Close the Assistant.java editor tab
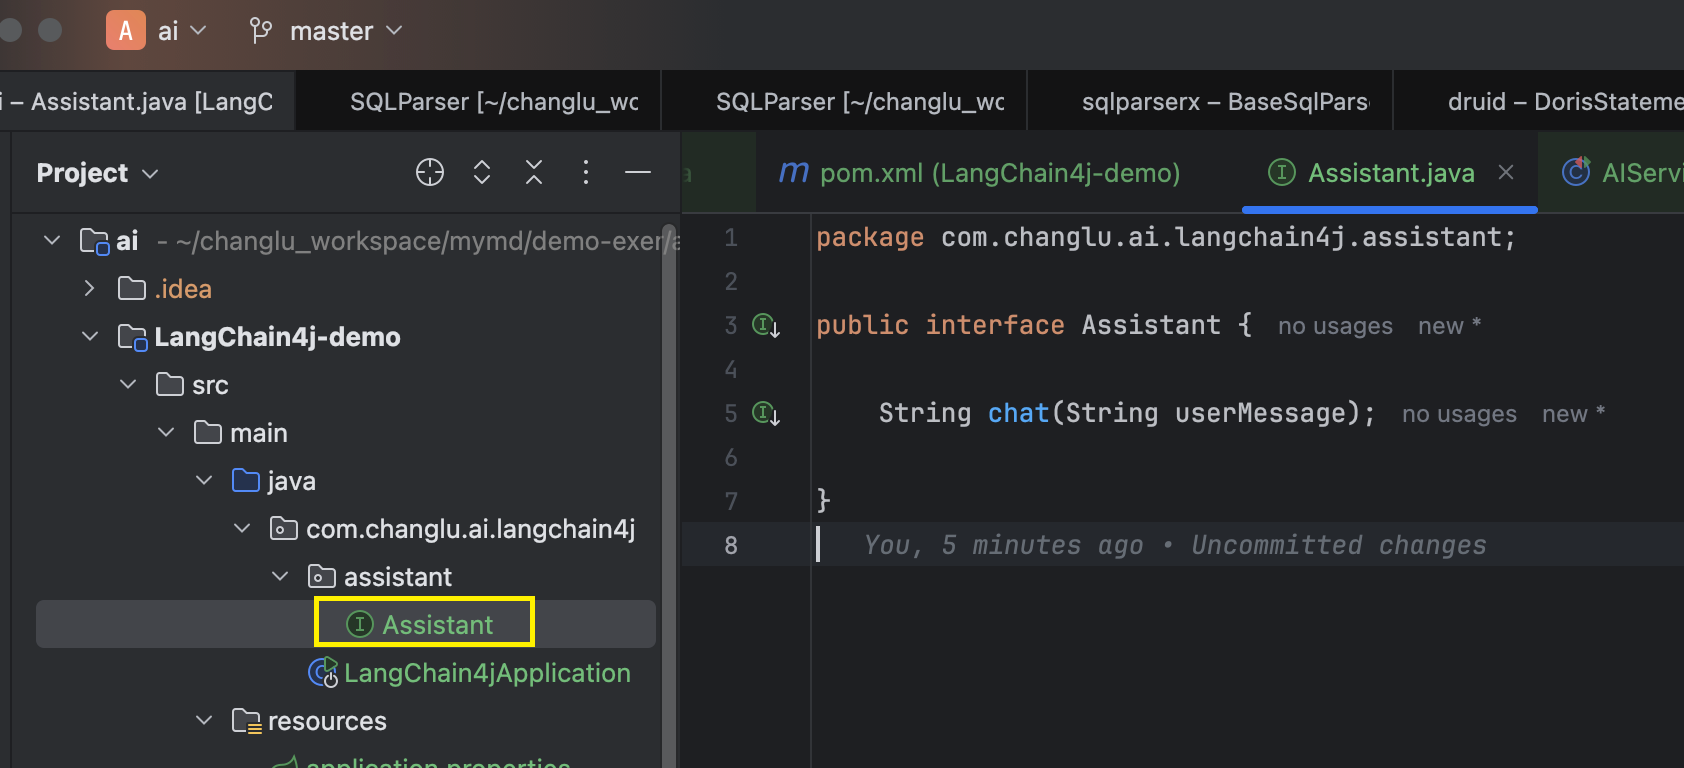Screen dimensions: 1684x768 point(1506,173)
